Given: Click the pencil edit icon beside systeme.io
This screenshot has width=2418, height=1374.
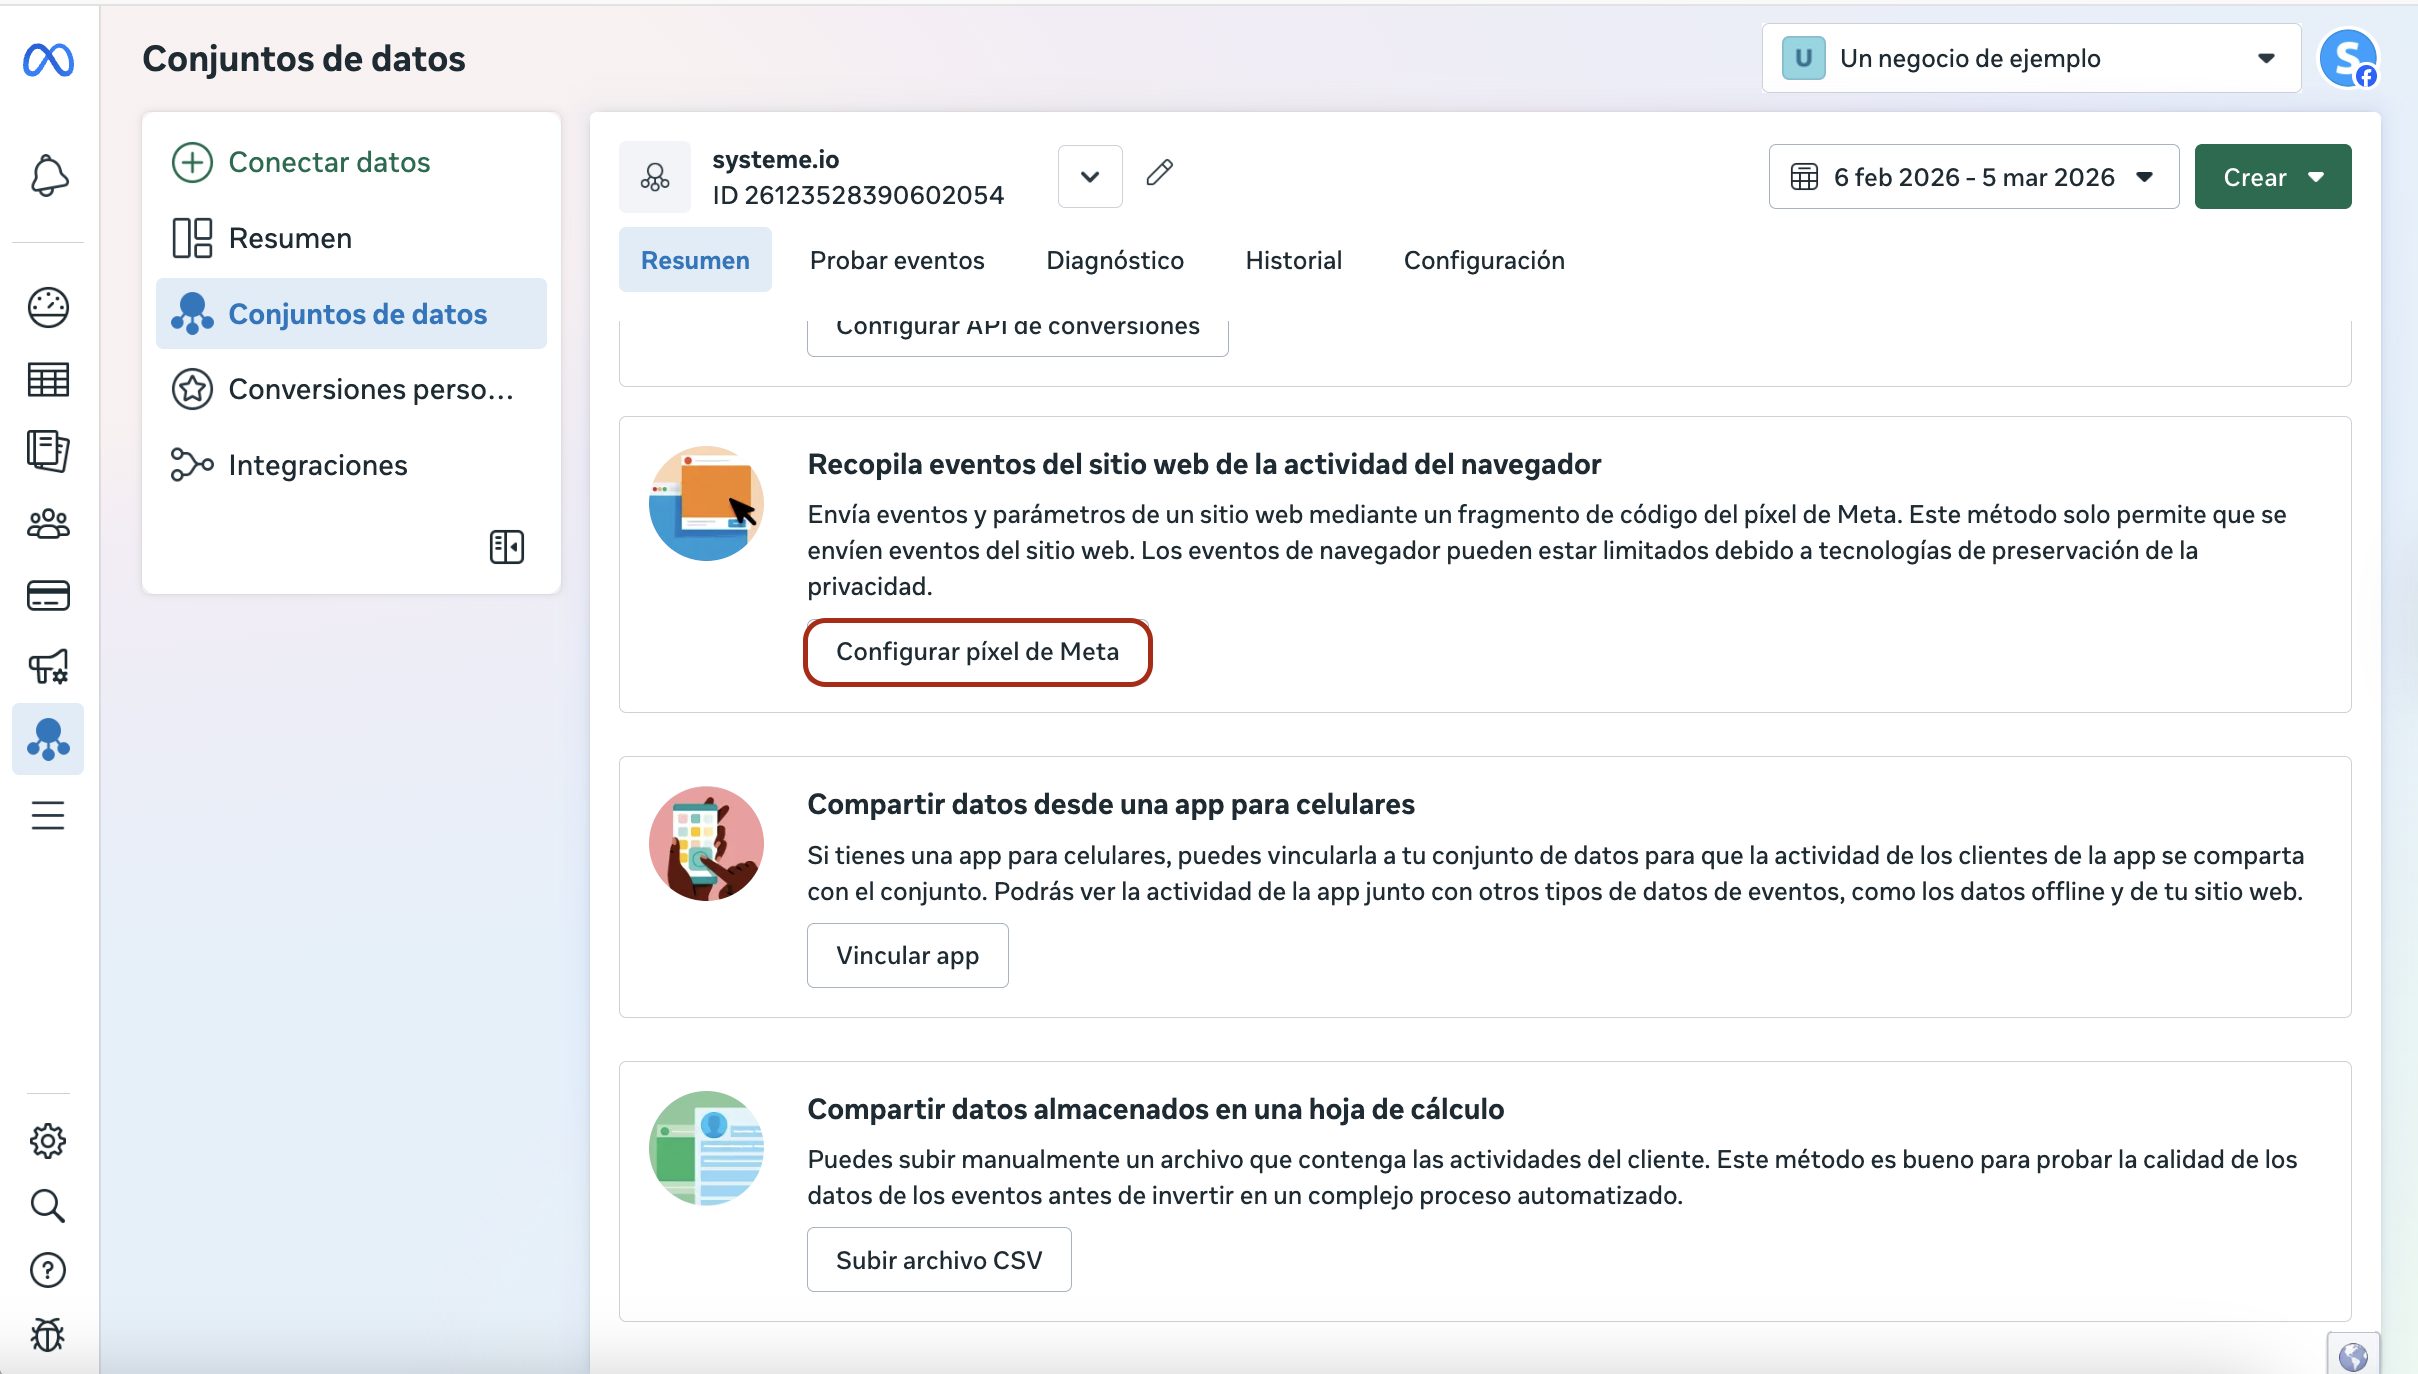Looking at the screenshot, I should [x=1159, y=174].
